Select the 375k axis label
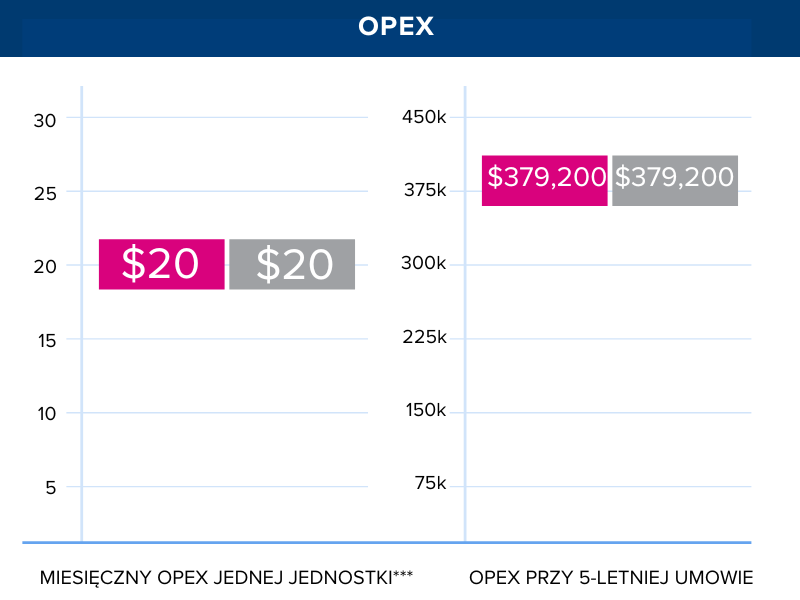 click(x=424, y=191)
